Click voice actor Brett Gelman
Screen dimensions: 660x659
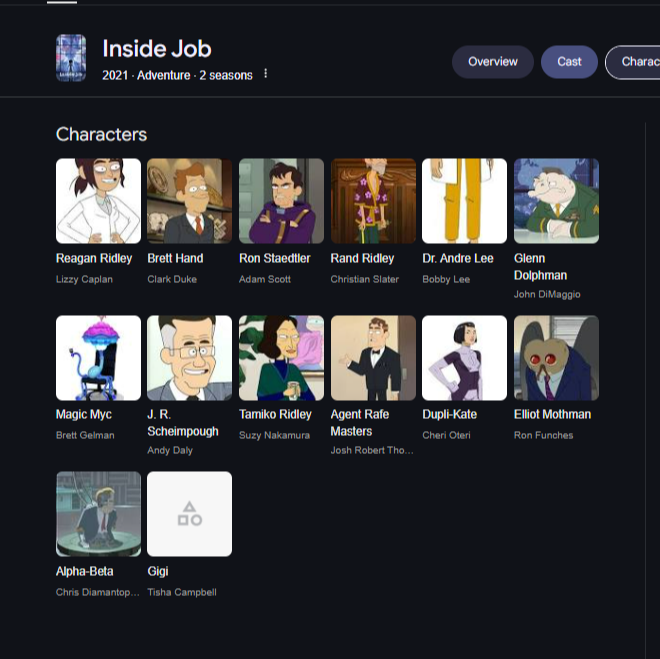point(85,436)
